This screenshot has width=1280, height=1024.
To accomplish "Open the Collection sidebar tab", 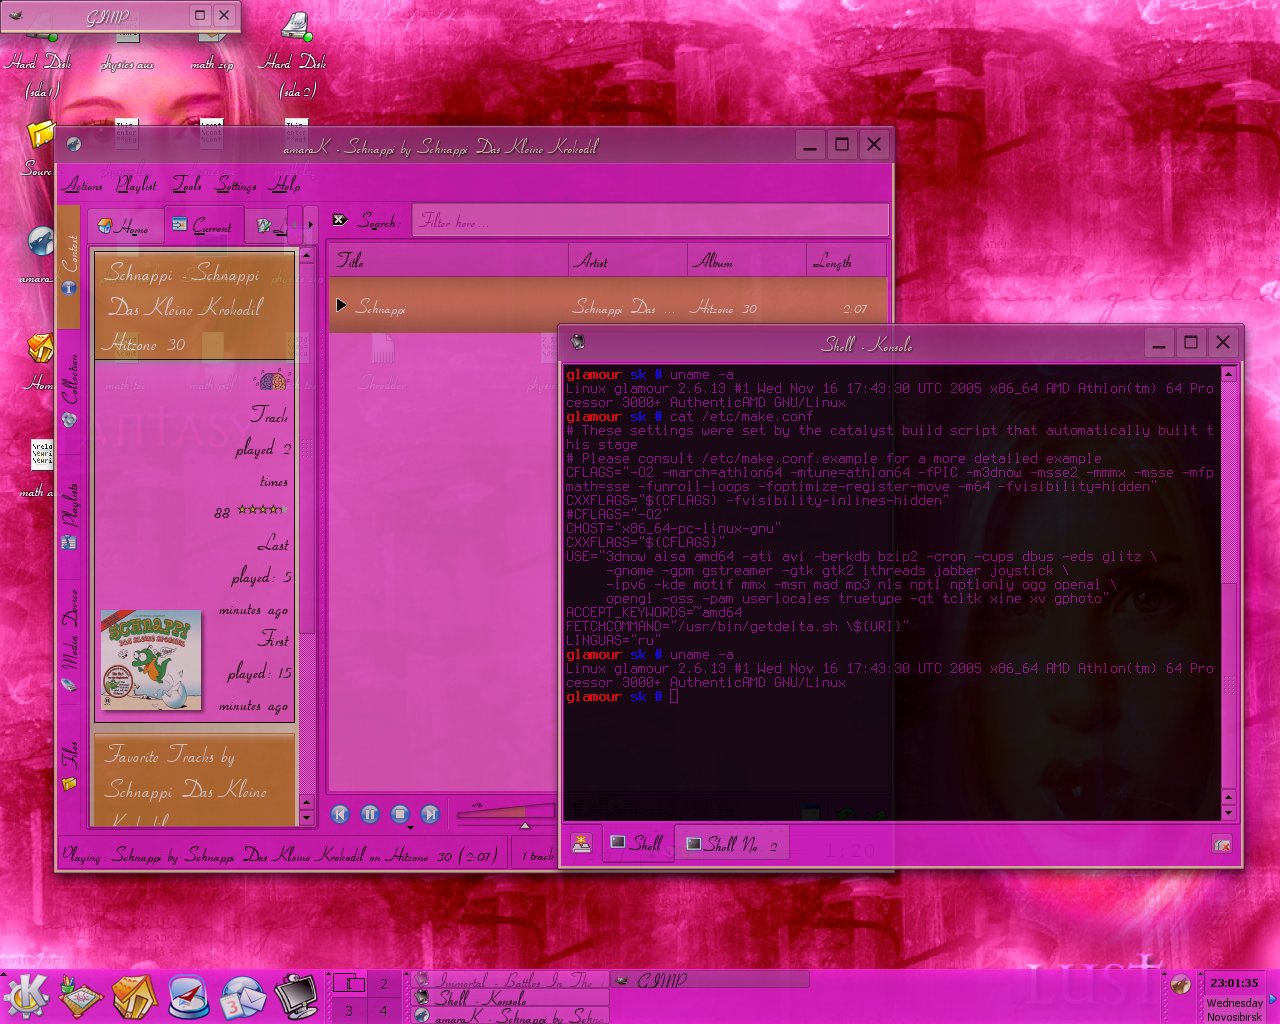I will pos(69,390).
